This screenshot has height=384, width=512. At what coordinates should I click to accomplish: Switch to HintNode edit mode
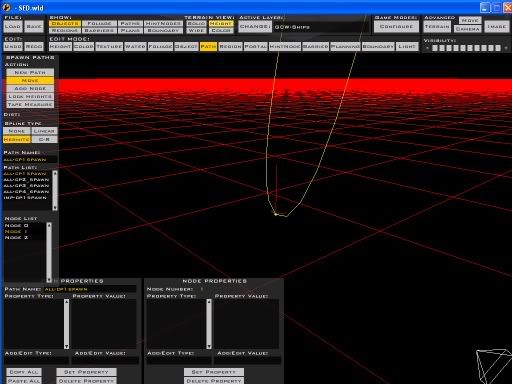pyautogui.click(x=285, y=46)
